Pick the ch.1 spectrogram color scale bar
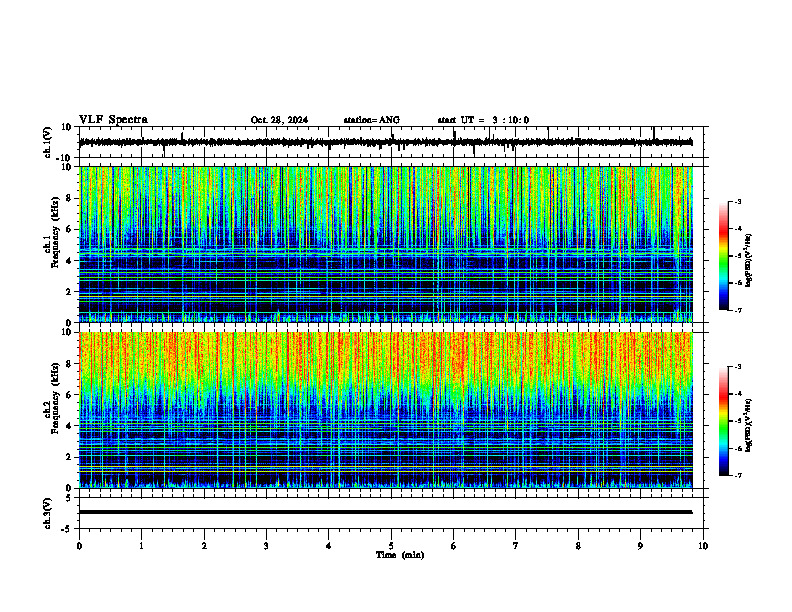 (x=724, y=256)
